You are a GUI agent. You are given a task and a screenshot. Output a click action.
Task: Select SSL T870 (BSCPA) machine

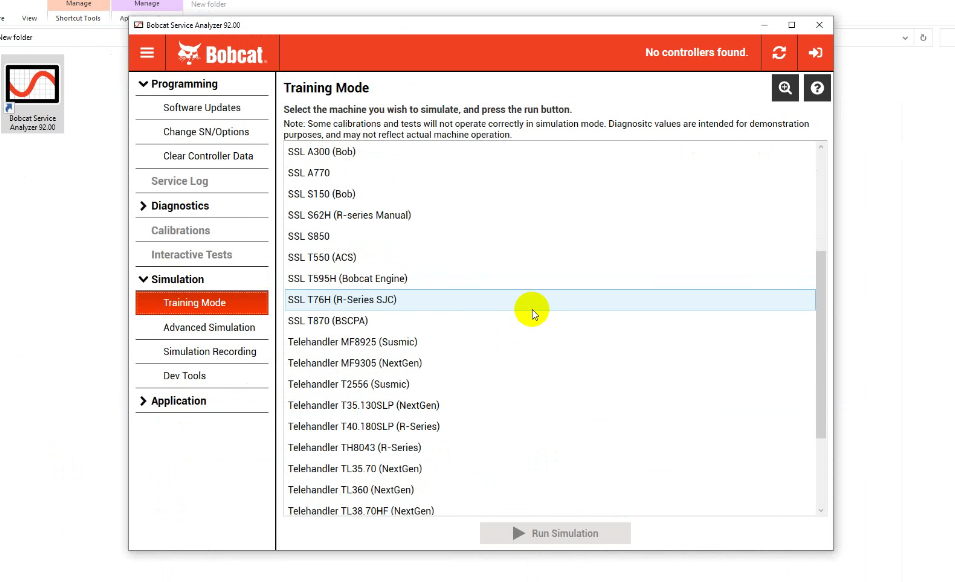[x=550, y=321]
